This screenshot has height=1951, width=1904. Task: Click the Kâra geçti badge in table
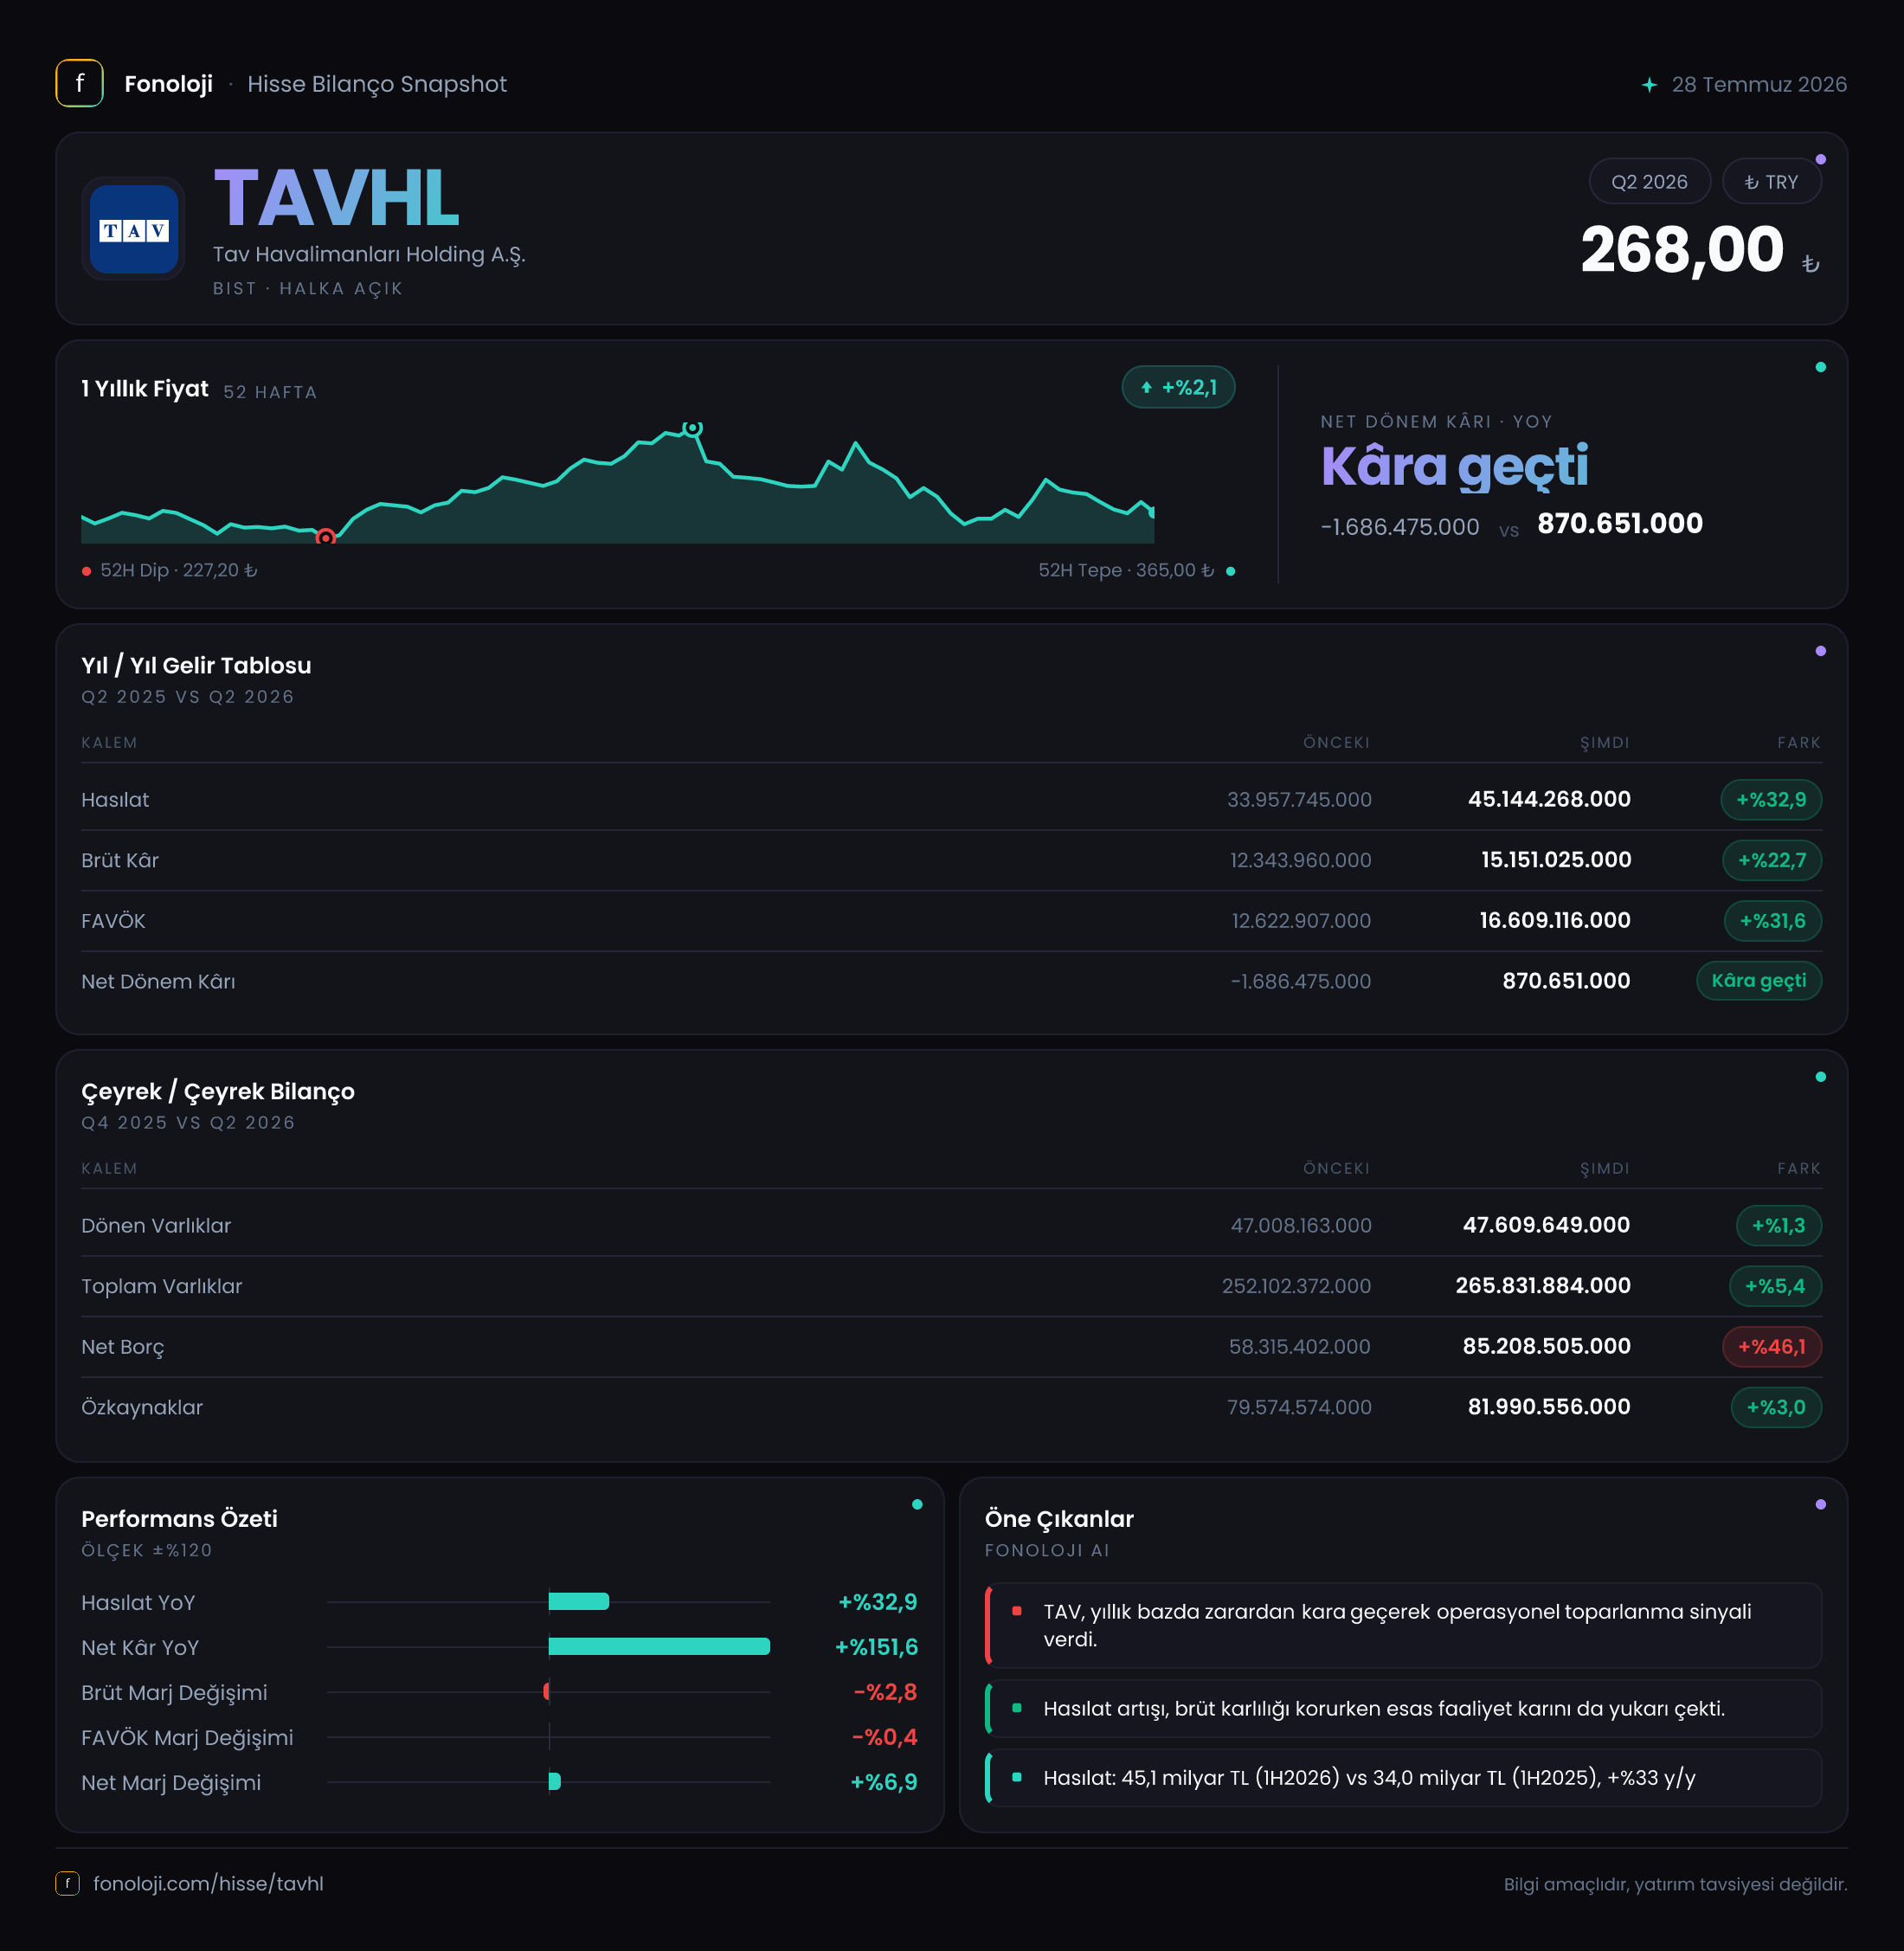click(1759, 980)
